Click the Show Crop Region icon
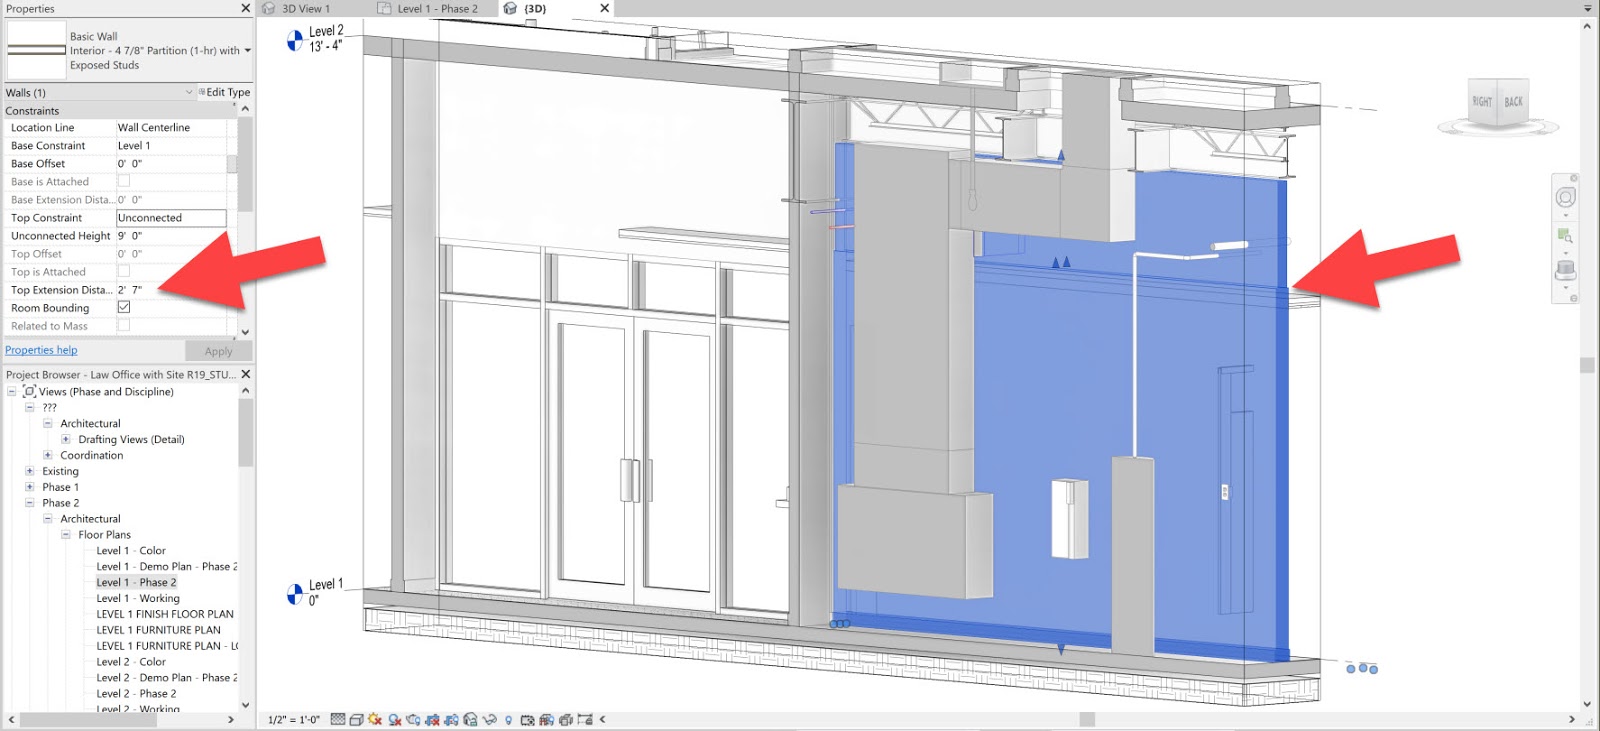This screenshot has height=731, width=1600. pyautogui.click(x=451, y=719)
